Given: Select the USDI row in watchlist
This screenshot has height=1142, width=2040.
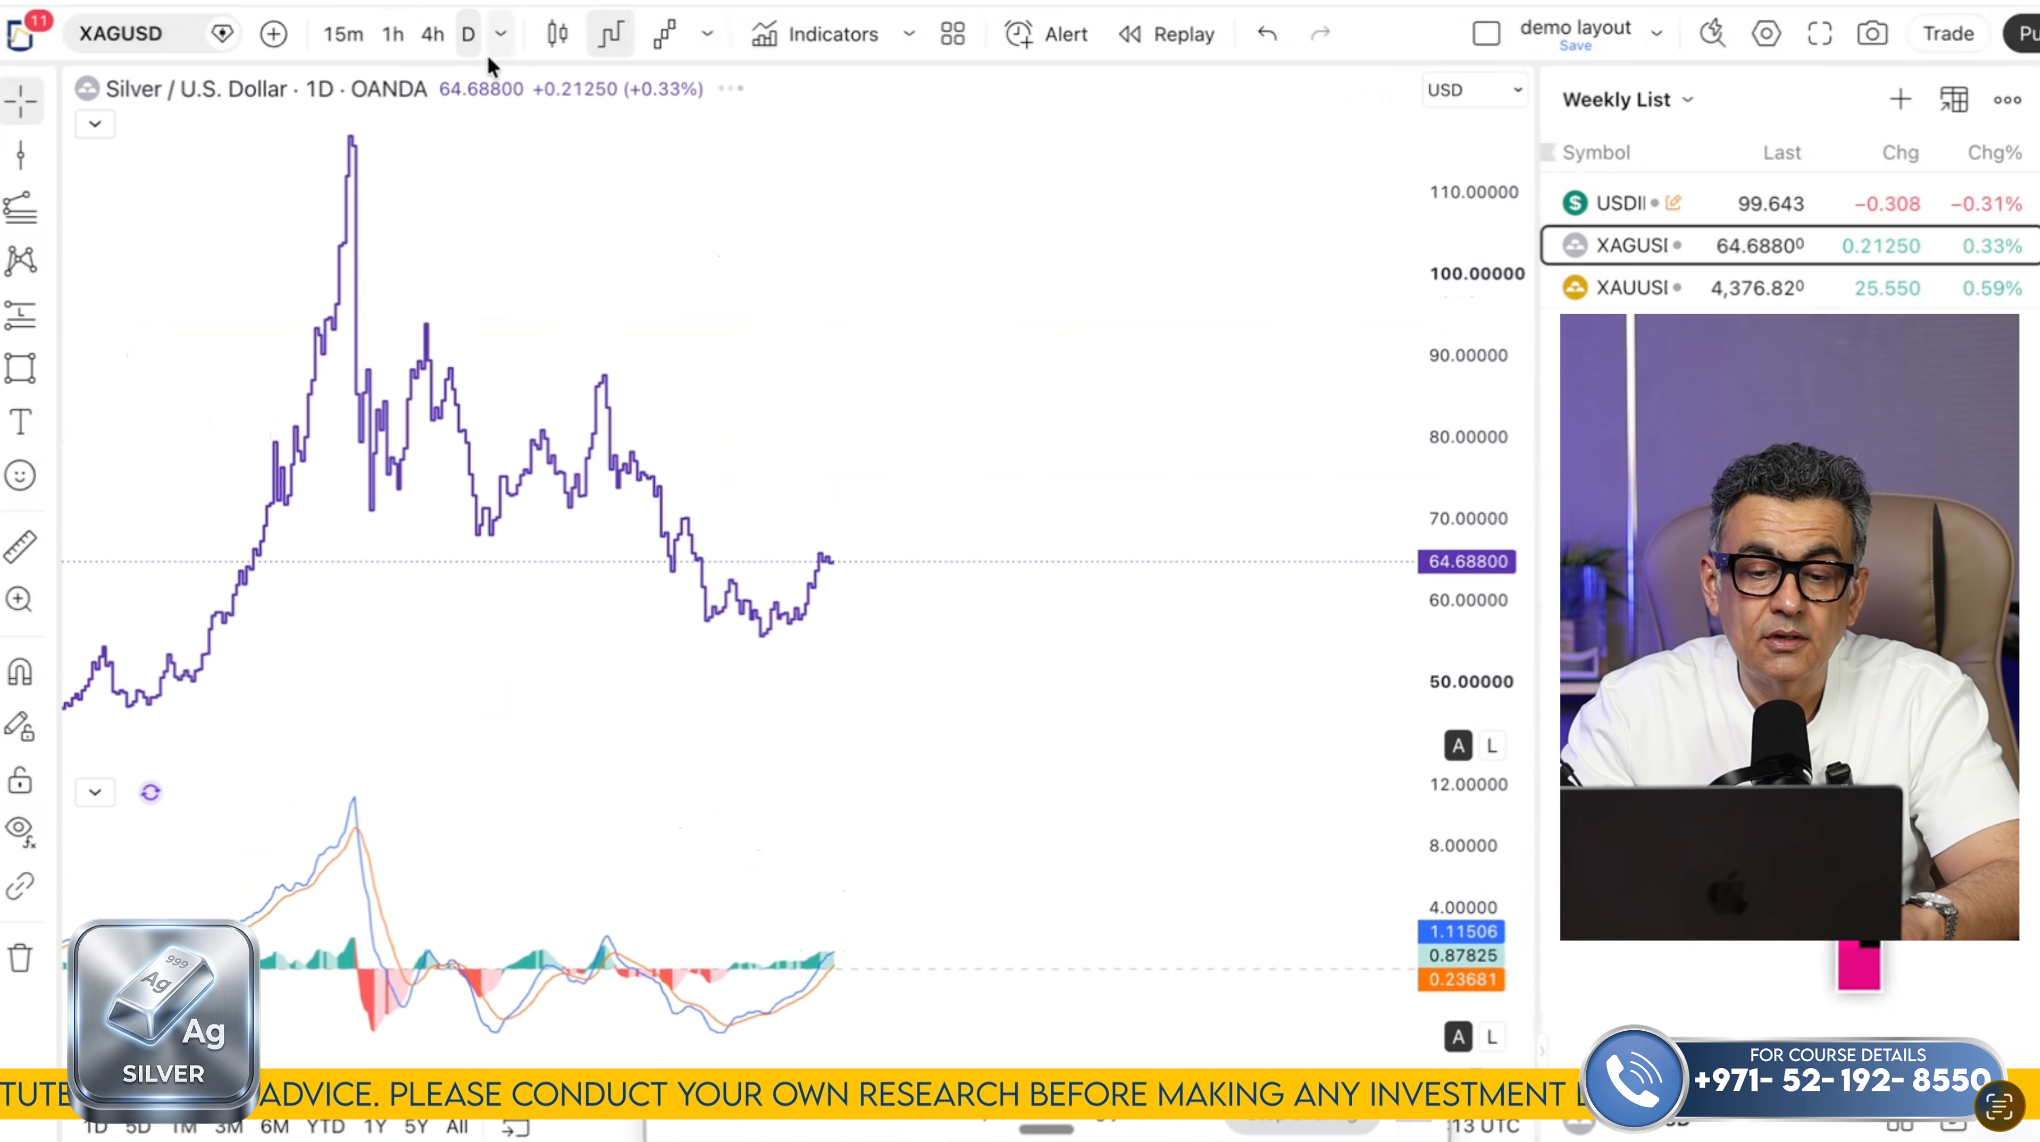Looking at the screenshot, I should [x=1791, y=204].
